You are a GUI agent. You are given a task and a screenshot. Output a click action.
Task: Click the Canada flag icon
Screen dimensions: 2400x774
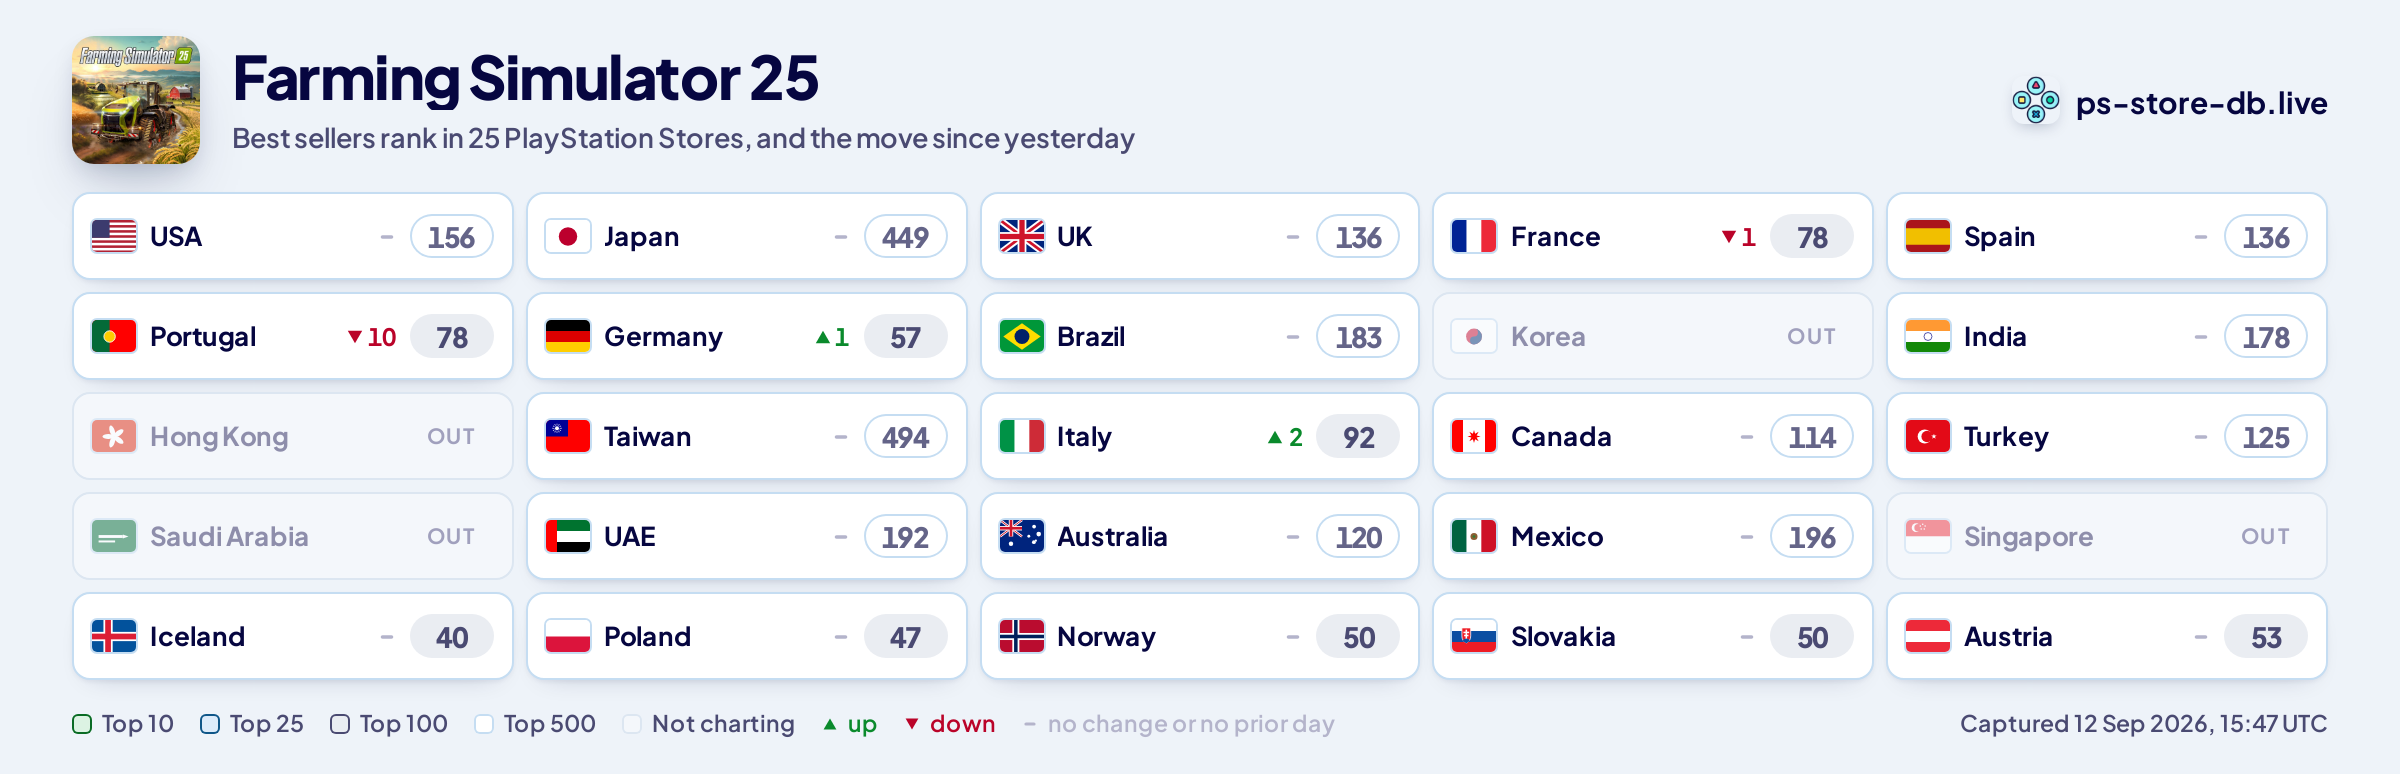[x=1474, y=436]
